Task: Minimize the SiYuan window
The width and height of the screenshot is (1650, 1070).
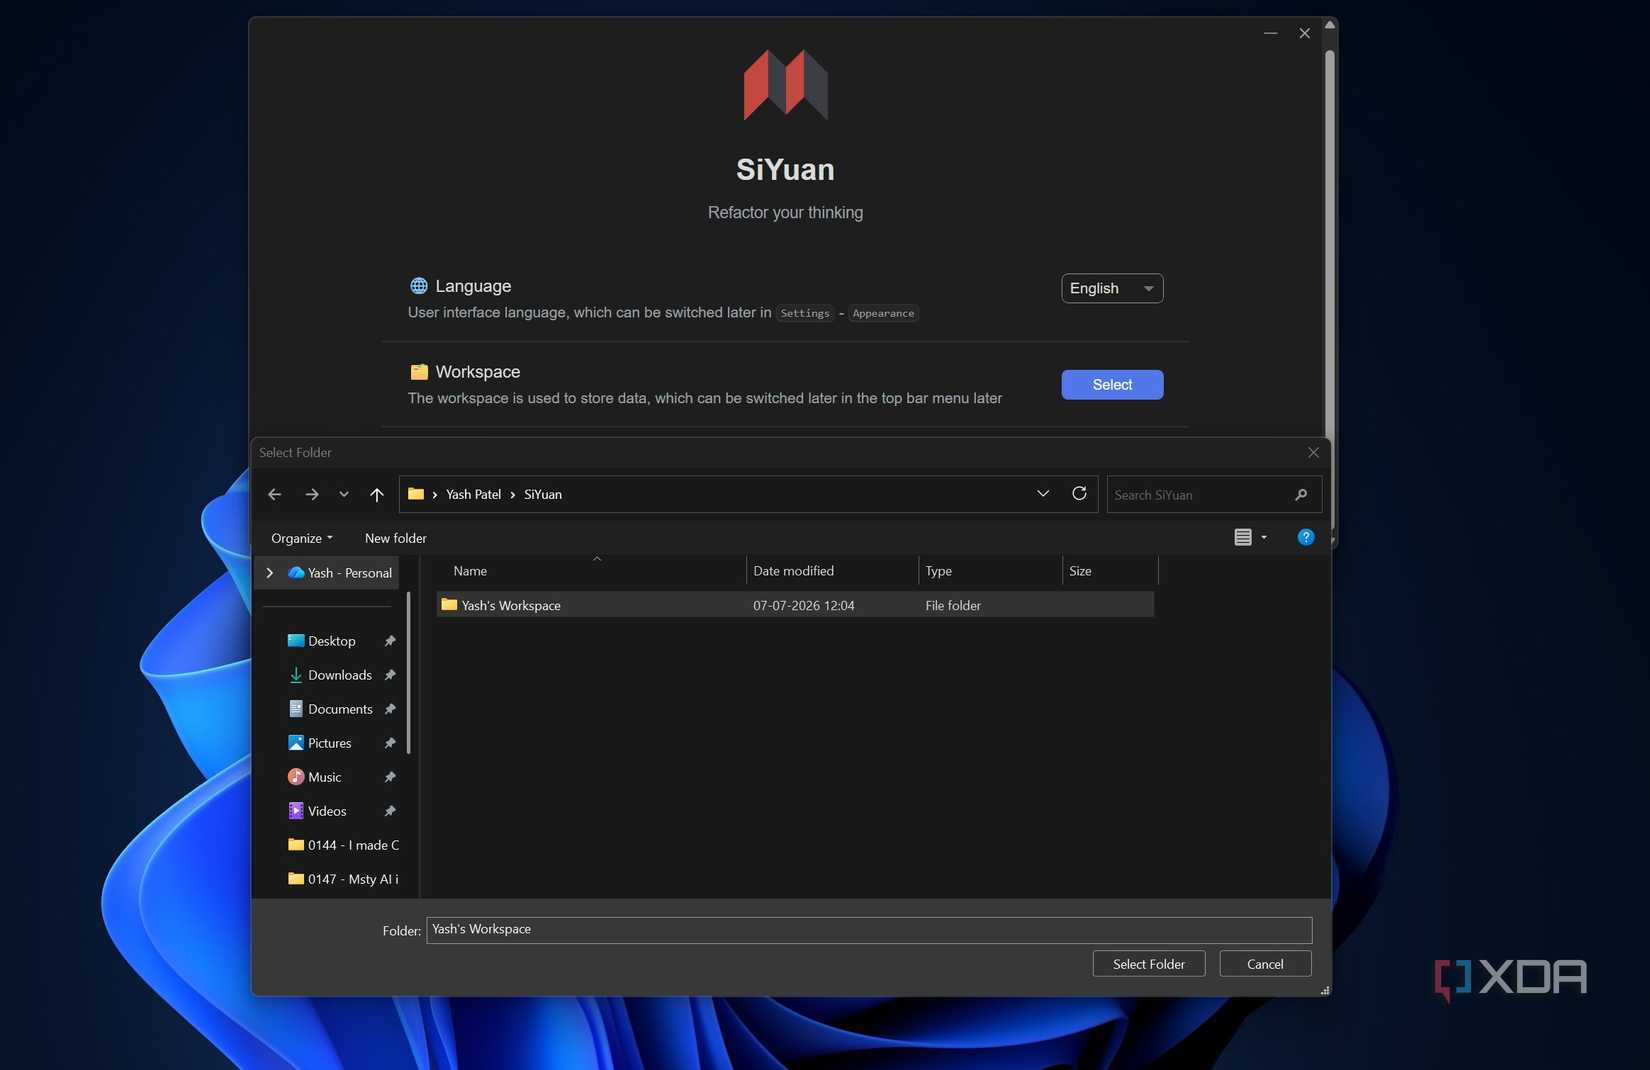Action: 1270,33
